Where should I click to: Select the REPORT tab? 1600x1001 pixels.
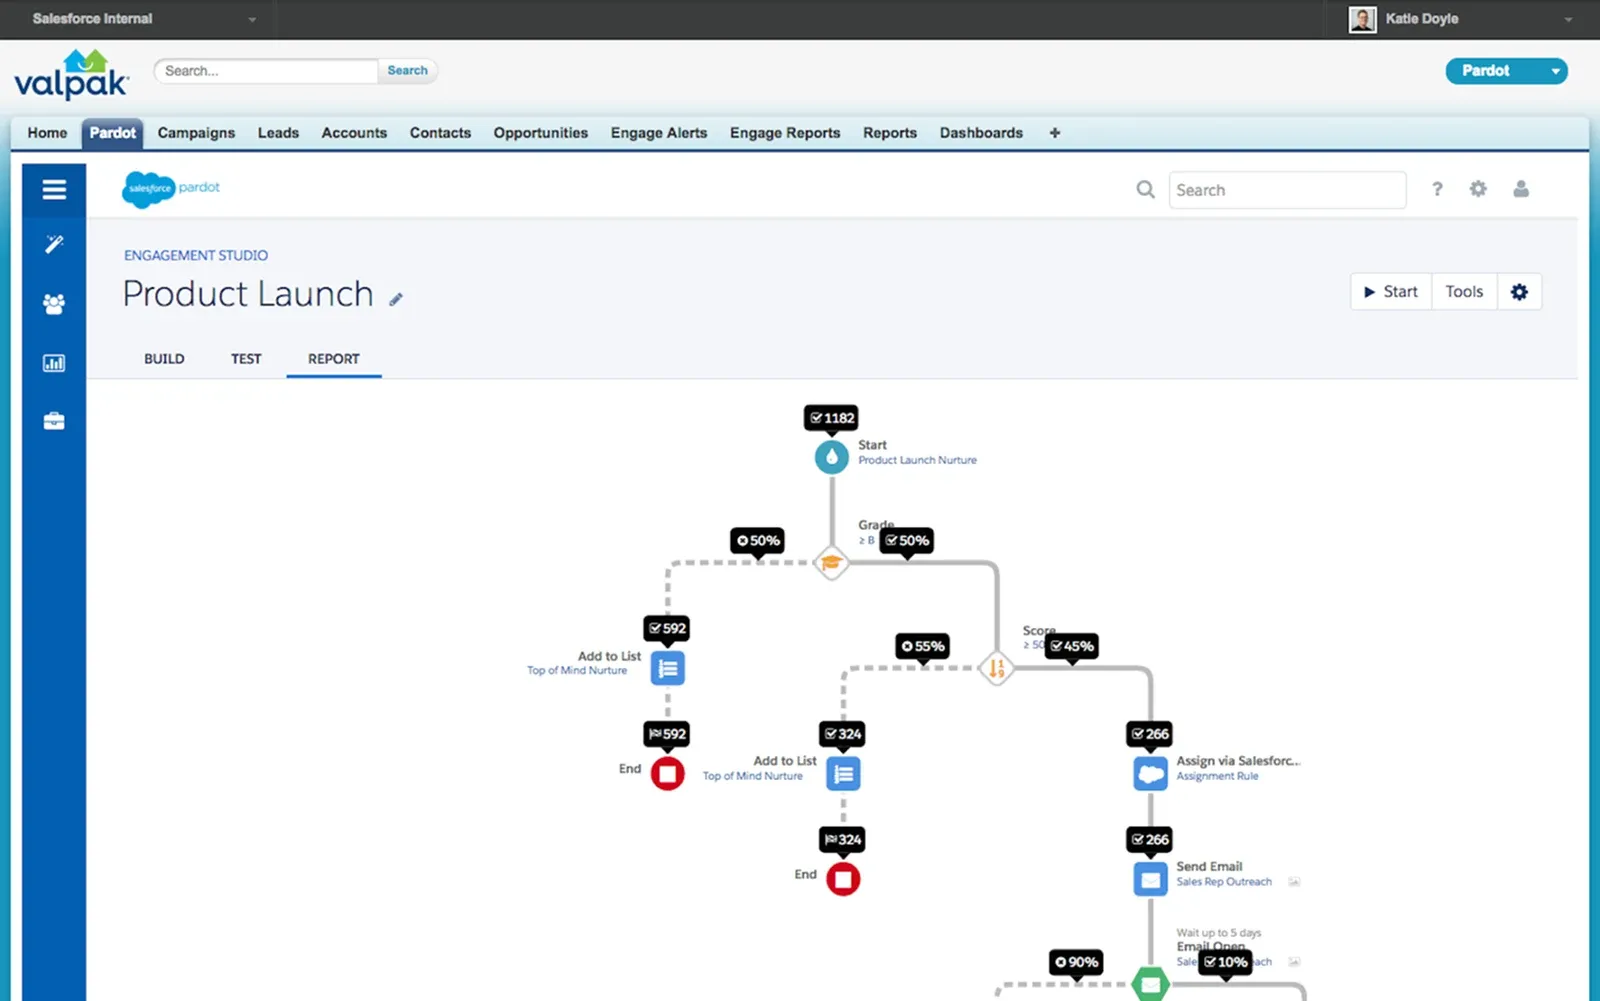(x=334, y=359)
